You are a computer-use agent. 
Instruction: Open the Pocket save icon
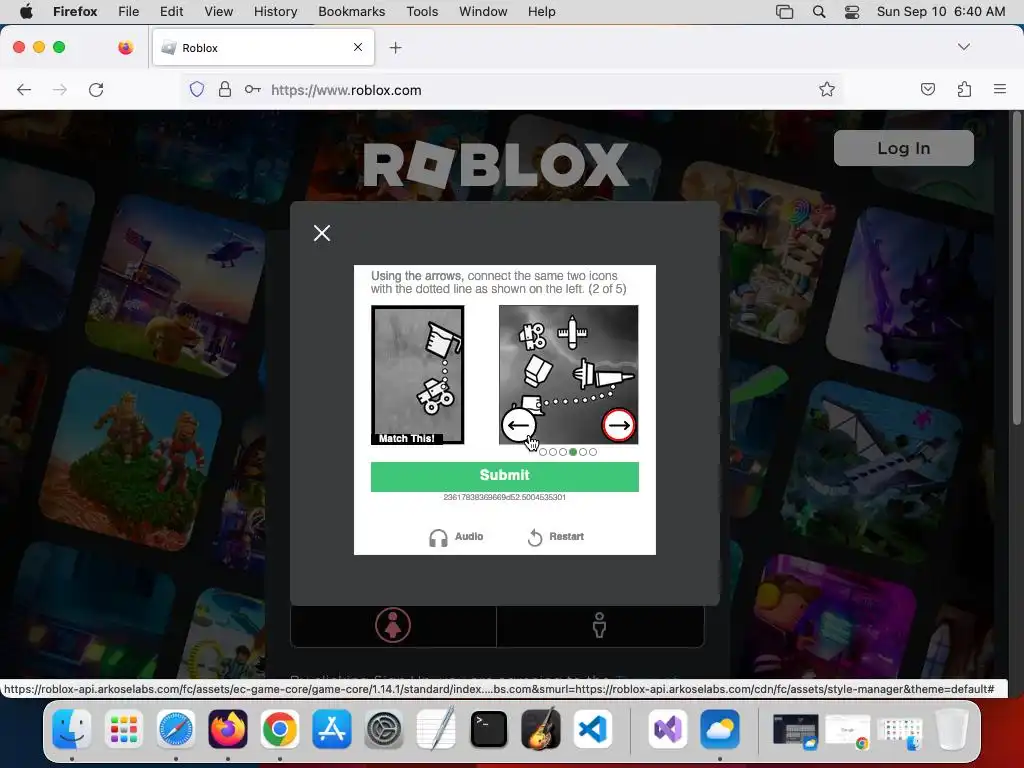coord(927,89)
